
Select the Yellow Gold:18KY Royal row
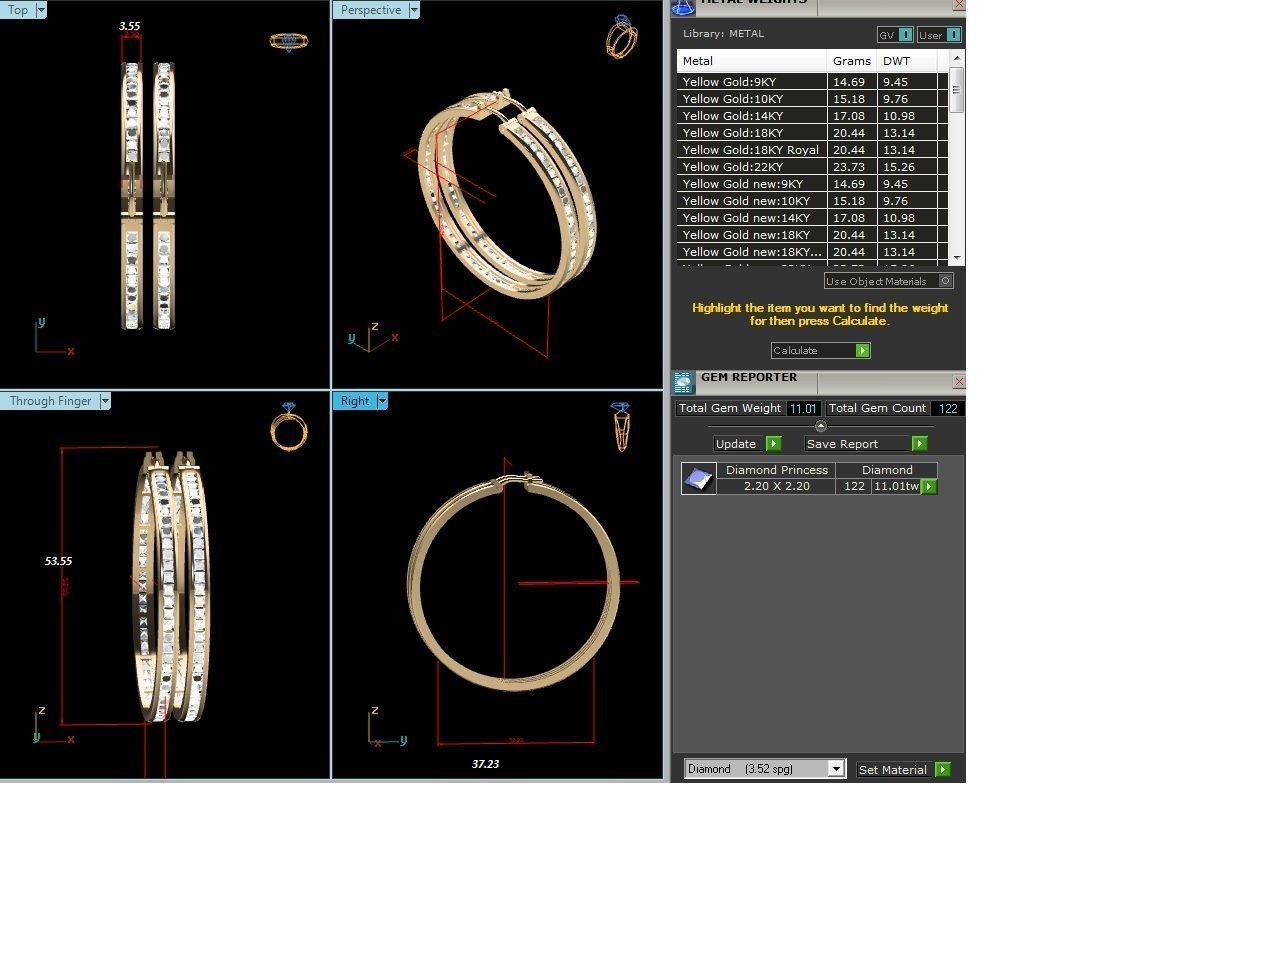pyautogui.click(x=812, y=150)
